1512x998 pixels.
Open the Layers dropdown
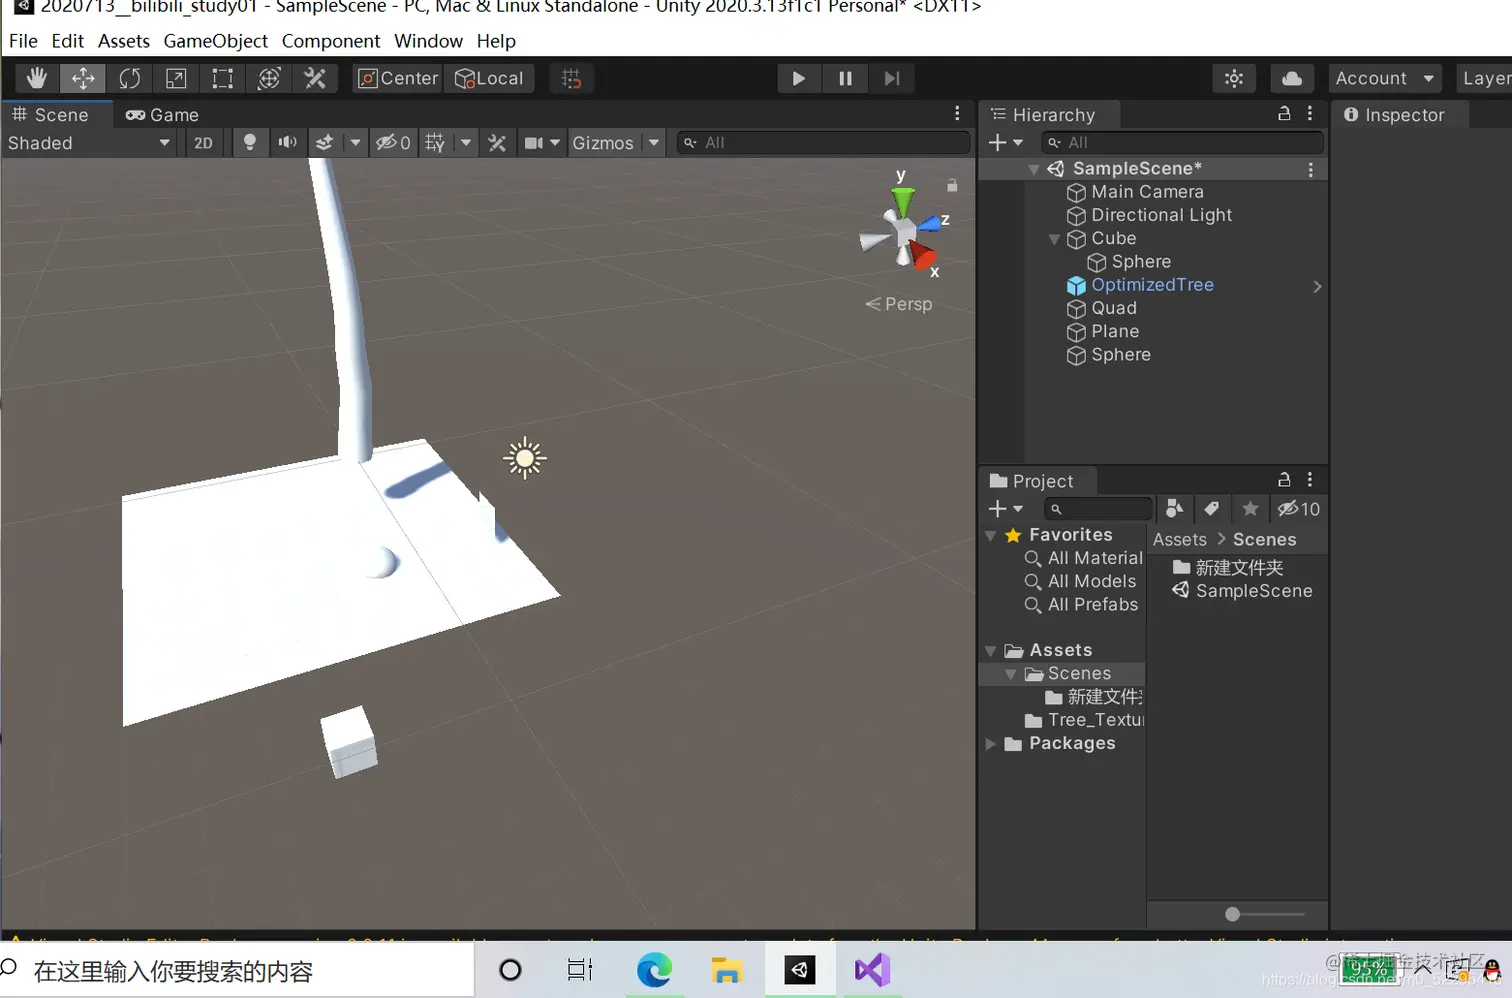(x=1485, y=78)
